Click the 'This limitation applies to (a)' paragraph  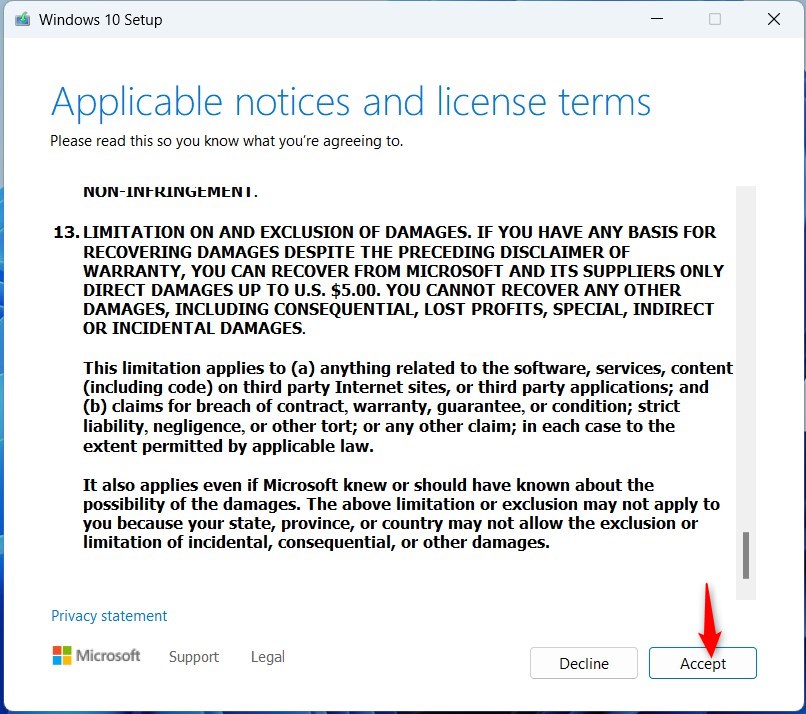tap(408, 407)
